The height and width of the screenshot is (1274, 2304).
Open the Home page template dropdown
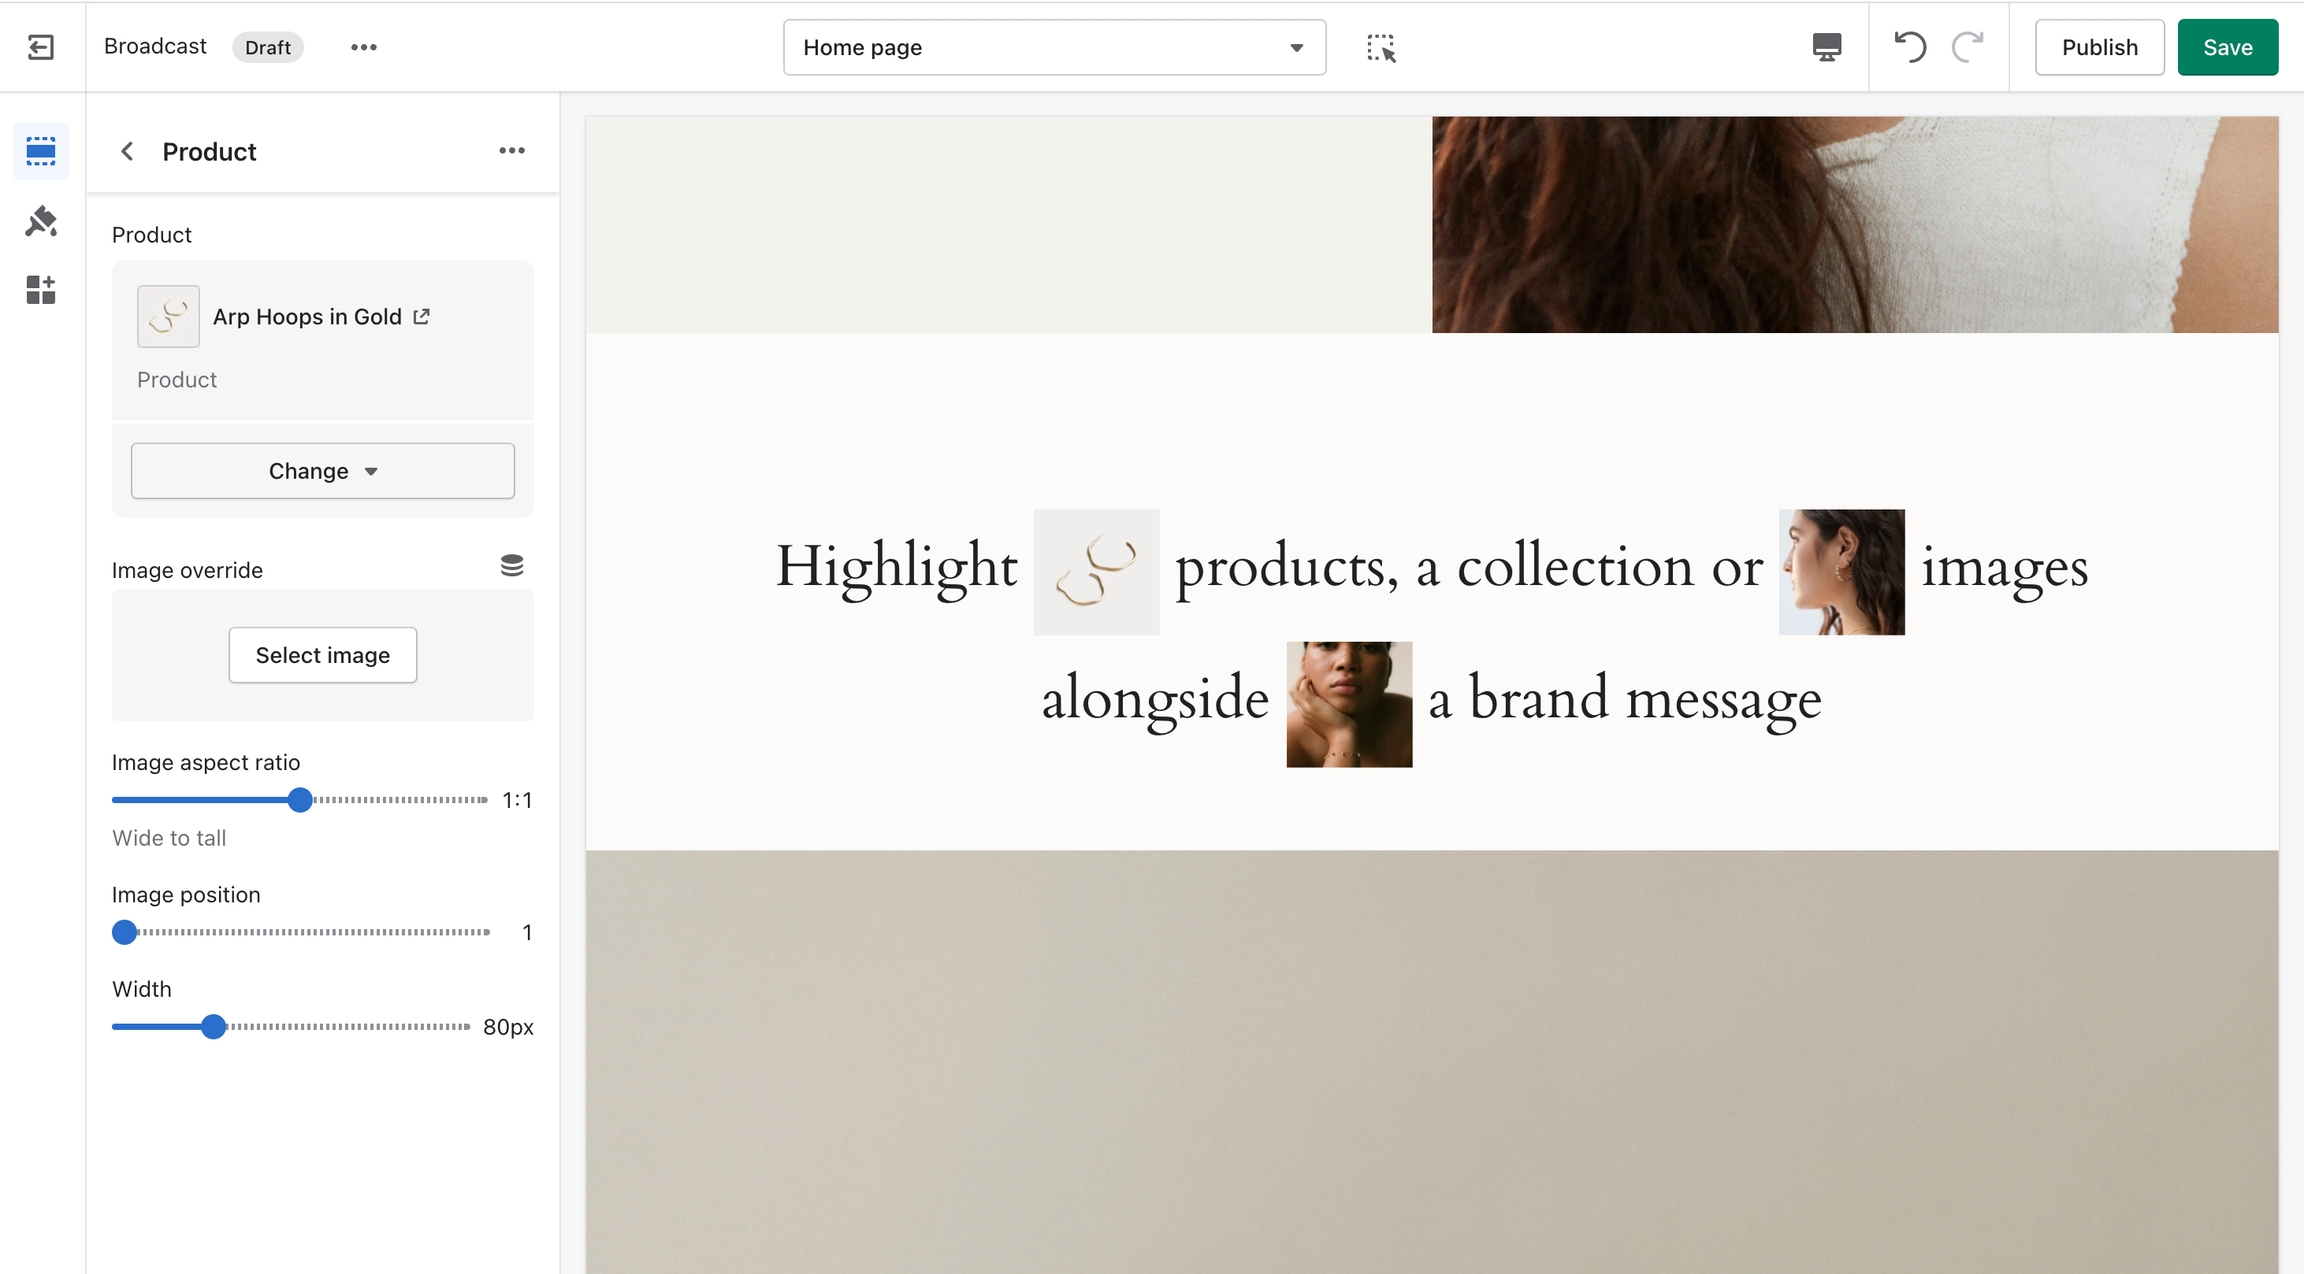[x=1054, y=47]
